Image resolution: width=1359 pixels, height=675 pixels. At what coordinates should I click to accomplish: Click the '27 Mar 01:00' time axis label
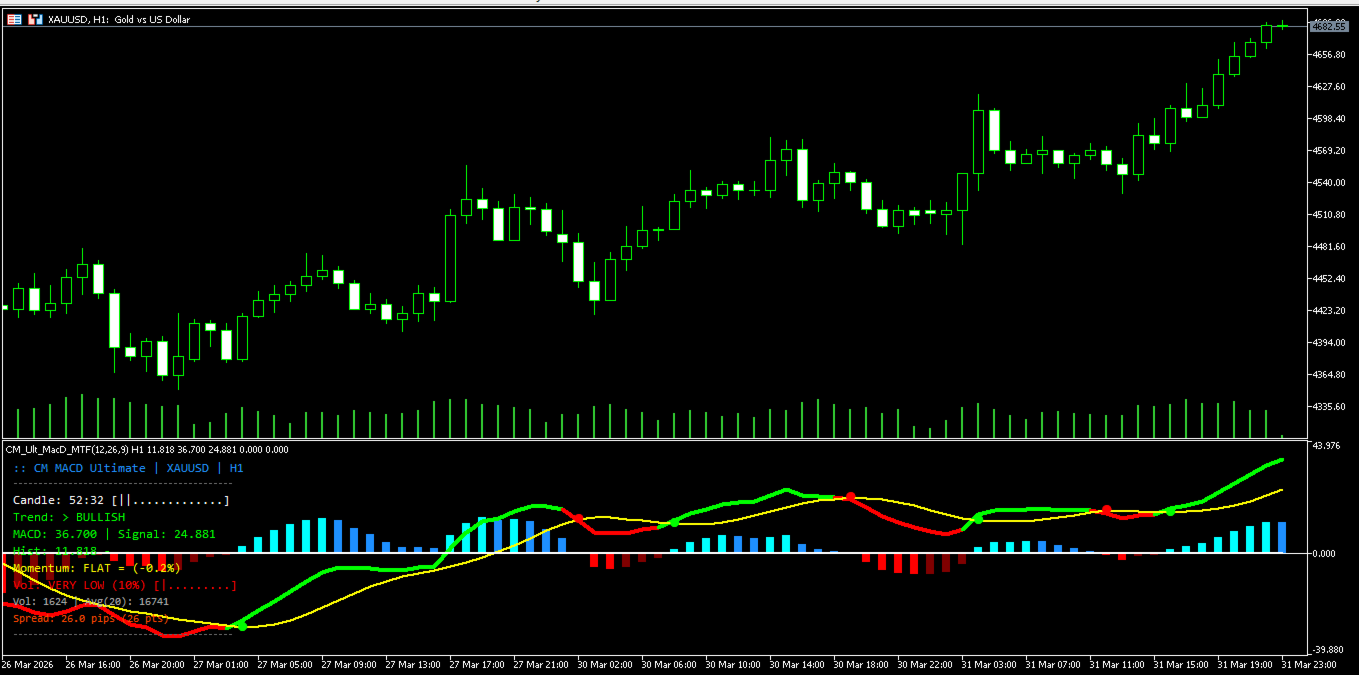click(x=221, y=665)
